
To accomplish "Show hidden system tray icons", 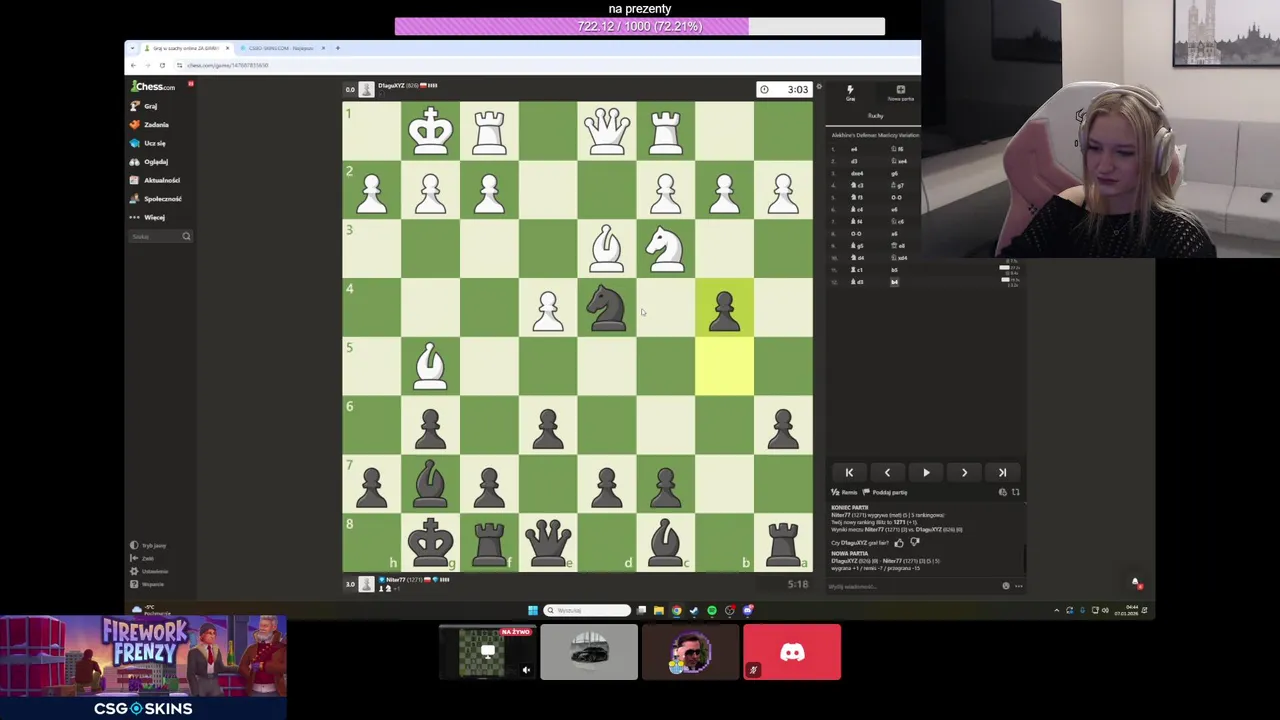I will pos(1056,610).
